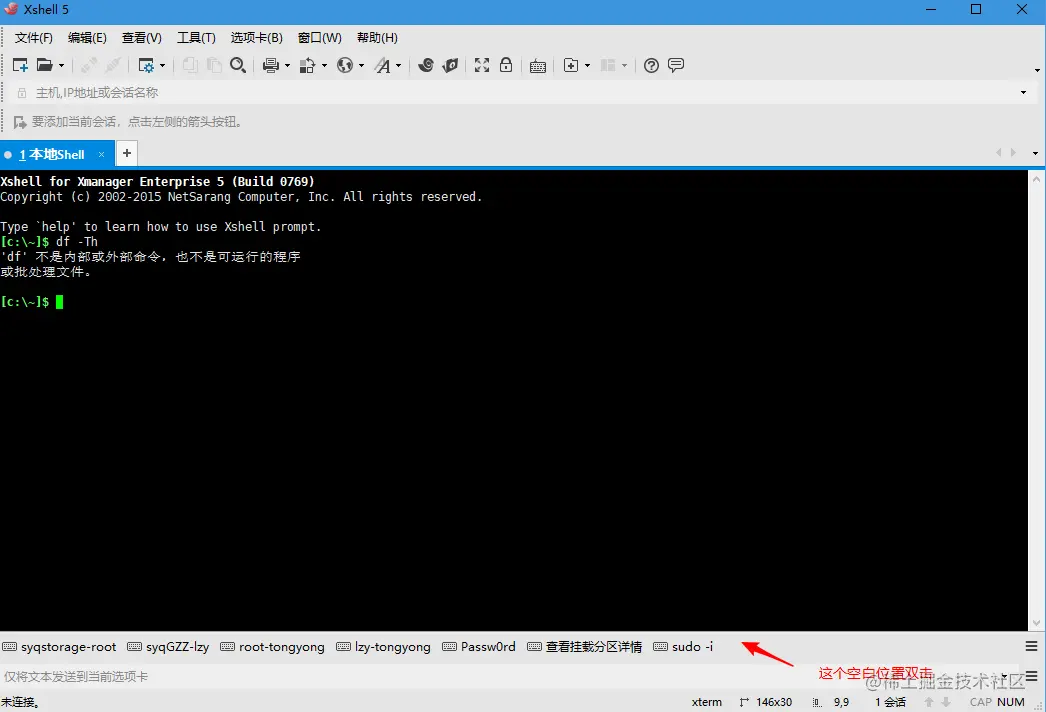The image size is (1046, 712).
Task: Click the host/IP address input bar
Action: (520, 93)
